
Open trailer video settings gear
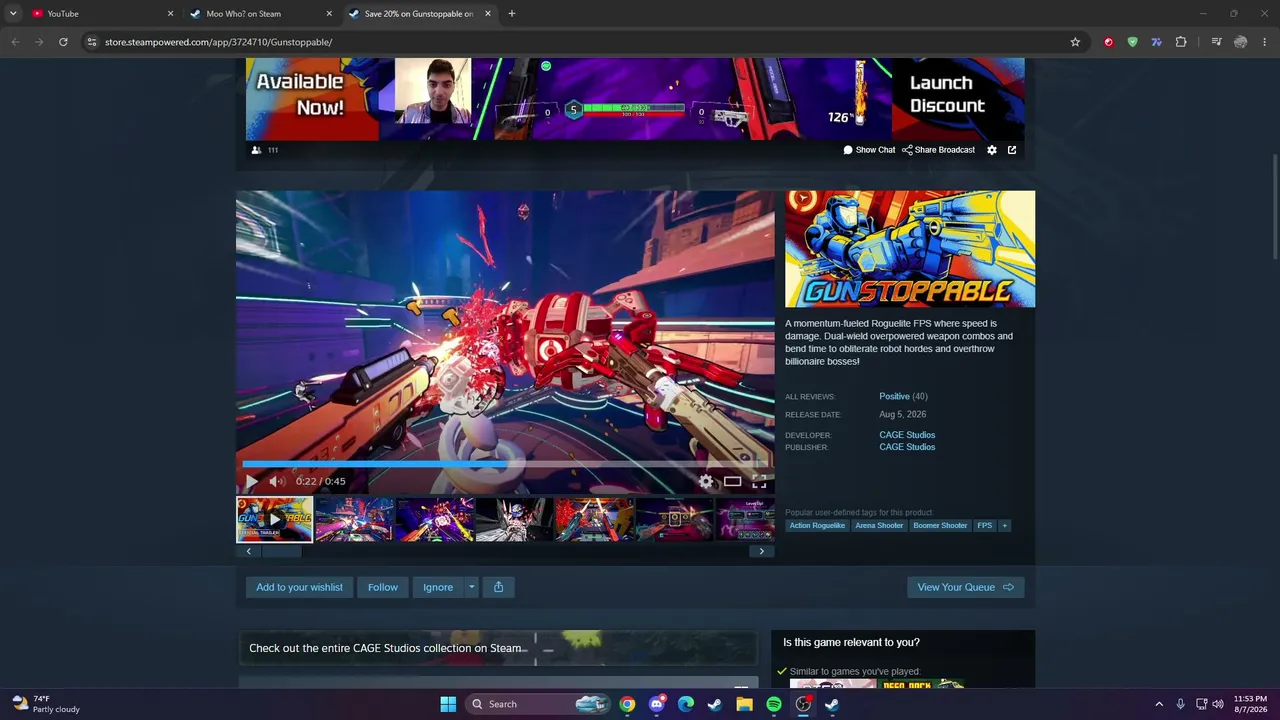[x=706, y=481]
